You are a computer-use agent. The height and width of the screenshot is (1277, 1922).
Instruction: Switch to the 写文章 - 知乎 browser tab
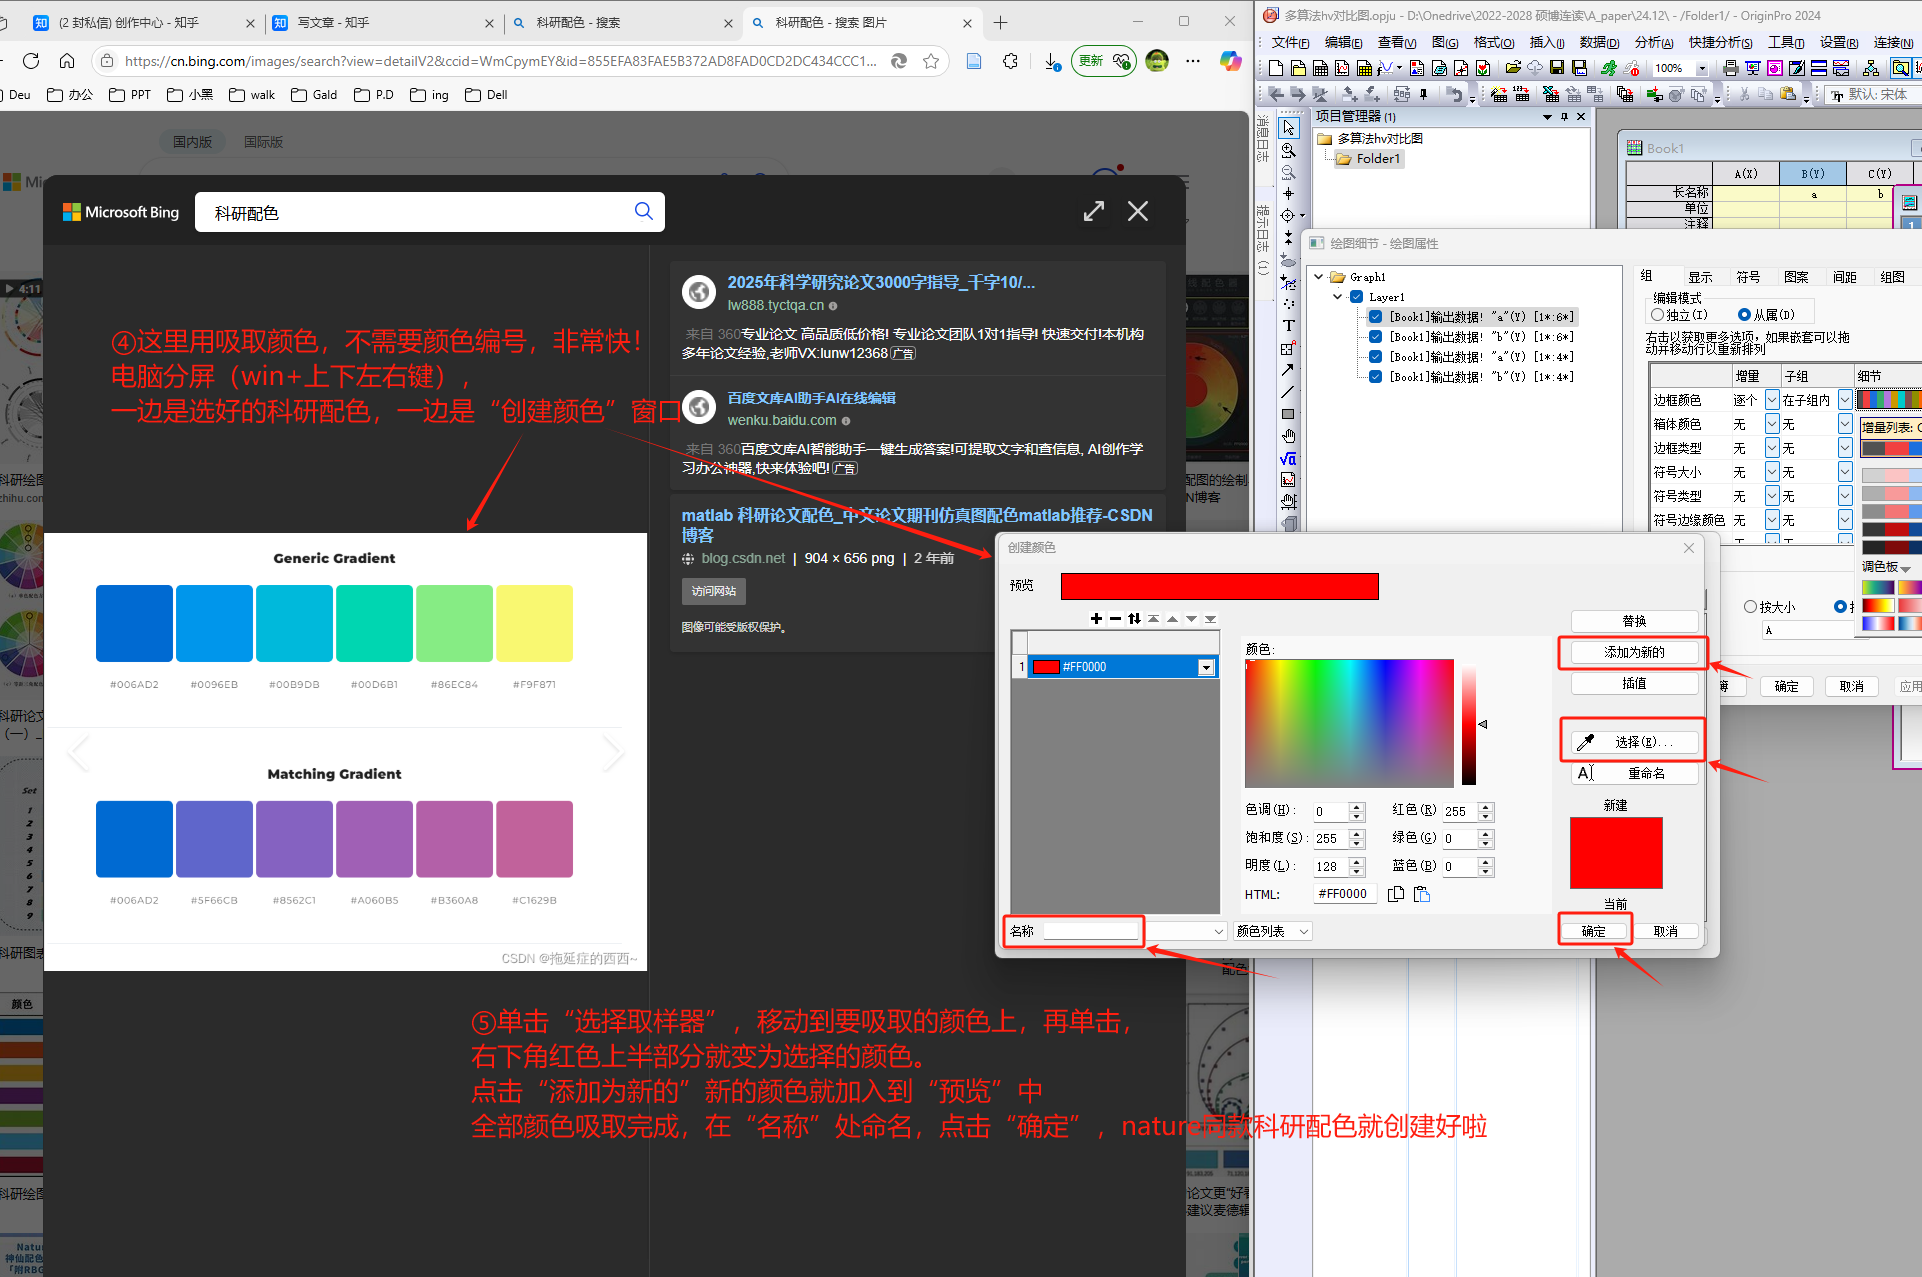click(x=333, y=22)
